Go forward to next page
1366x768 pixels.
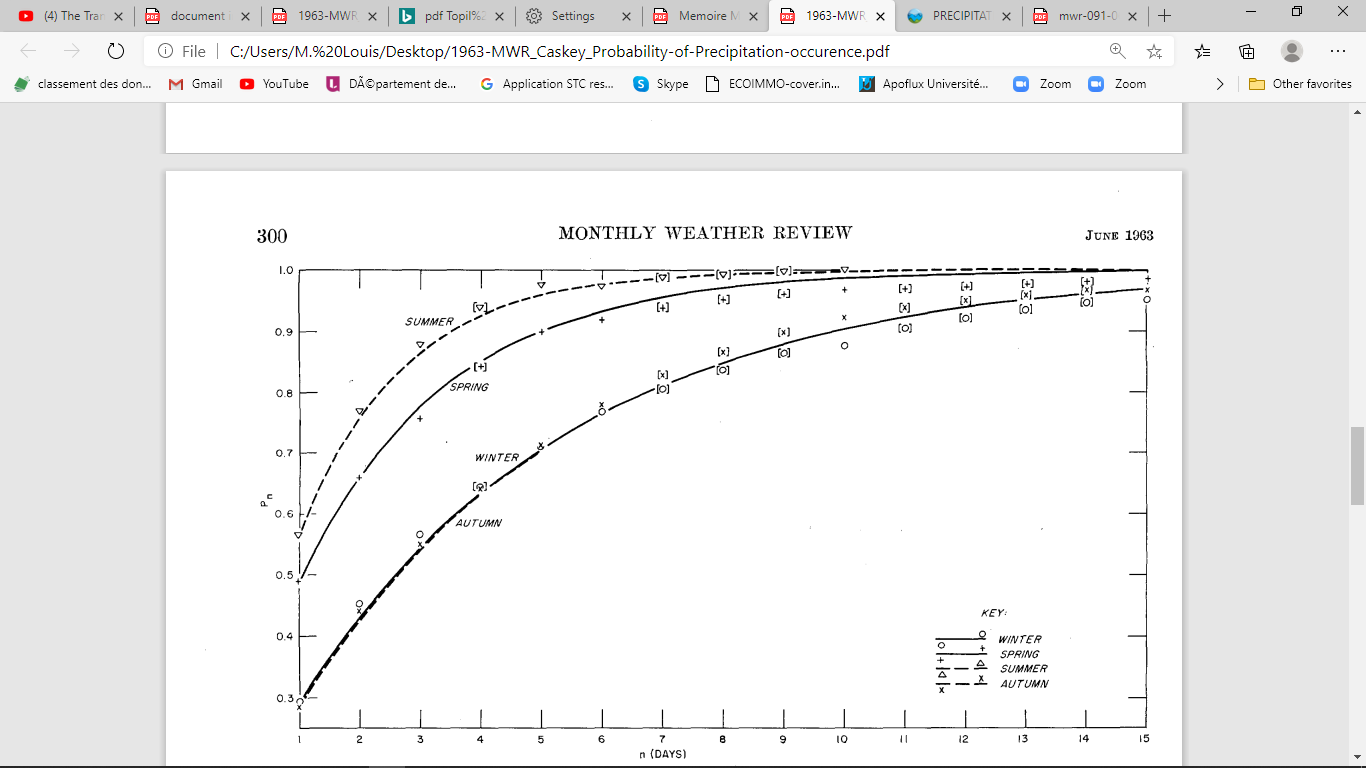[x=71, y=51]
